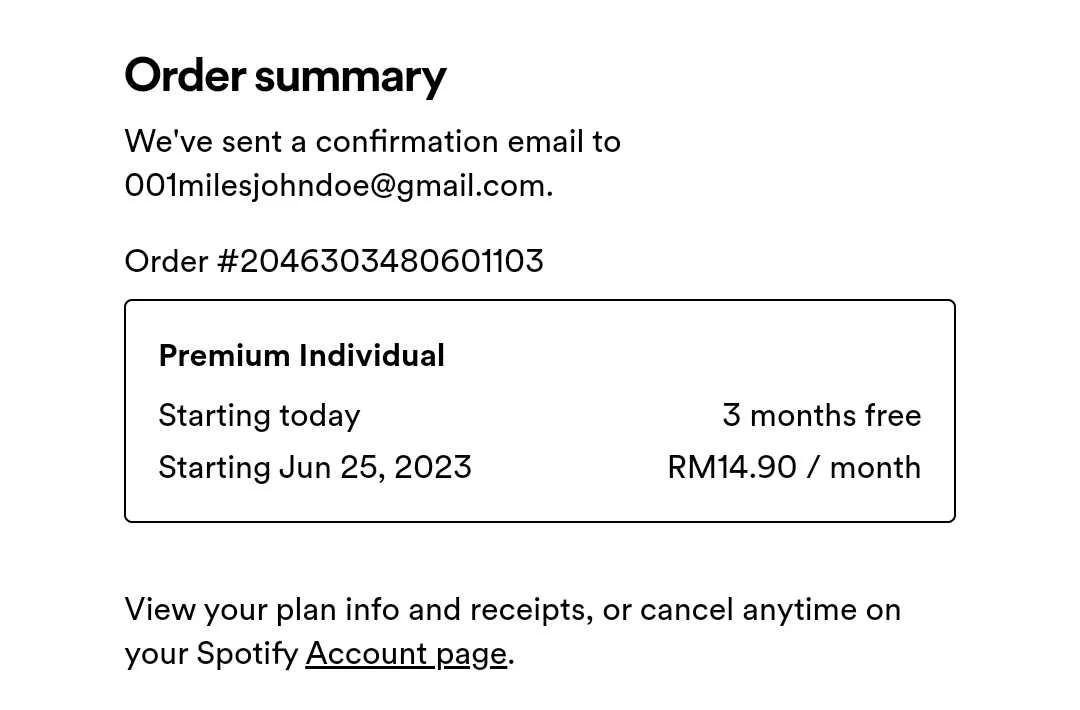Click the word Order before the order number
1080x710 pixels.
(167, 262)
